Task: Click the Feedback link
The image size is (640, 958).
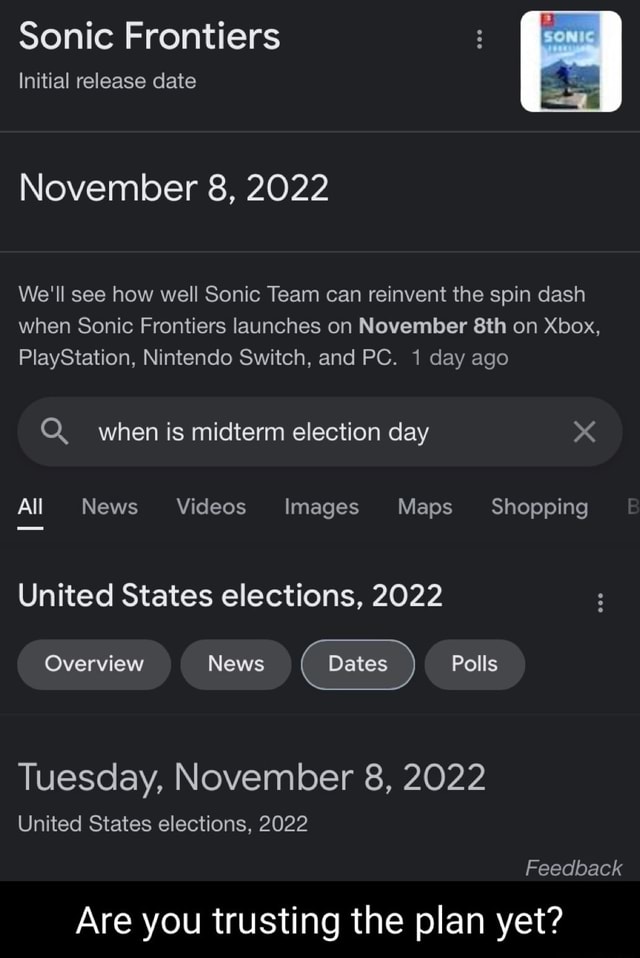Action: click(574, 869)
